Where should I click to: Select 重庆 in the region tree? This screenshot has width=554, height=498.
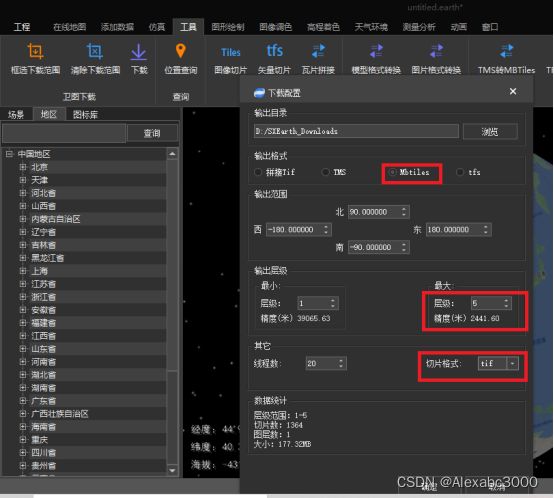(x=39, y=440)
